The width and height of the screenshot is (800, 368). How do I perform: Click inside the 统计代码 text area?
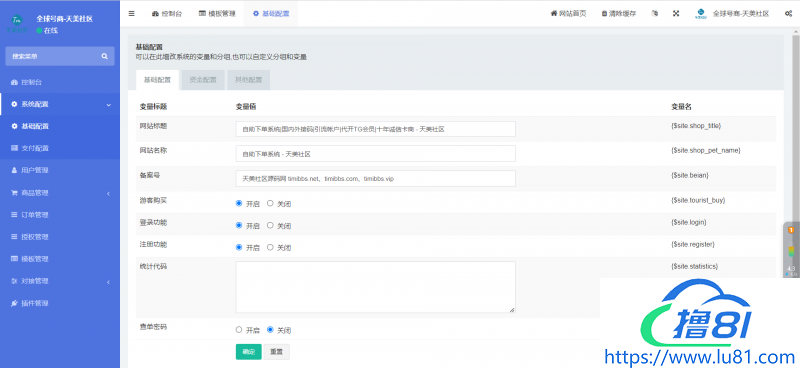pos(376,287)
